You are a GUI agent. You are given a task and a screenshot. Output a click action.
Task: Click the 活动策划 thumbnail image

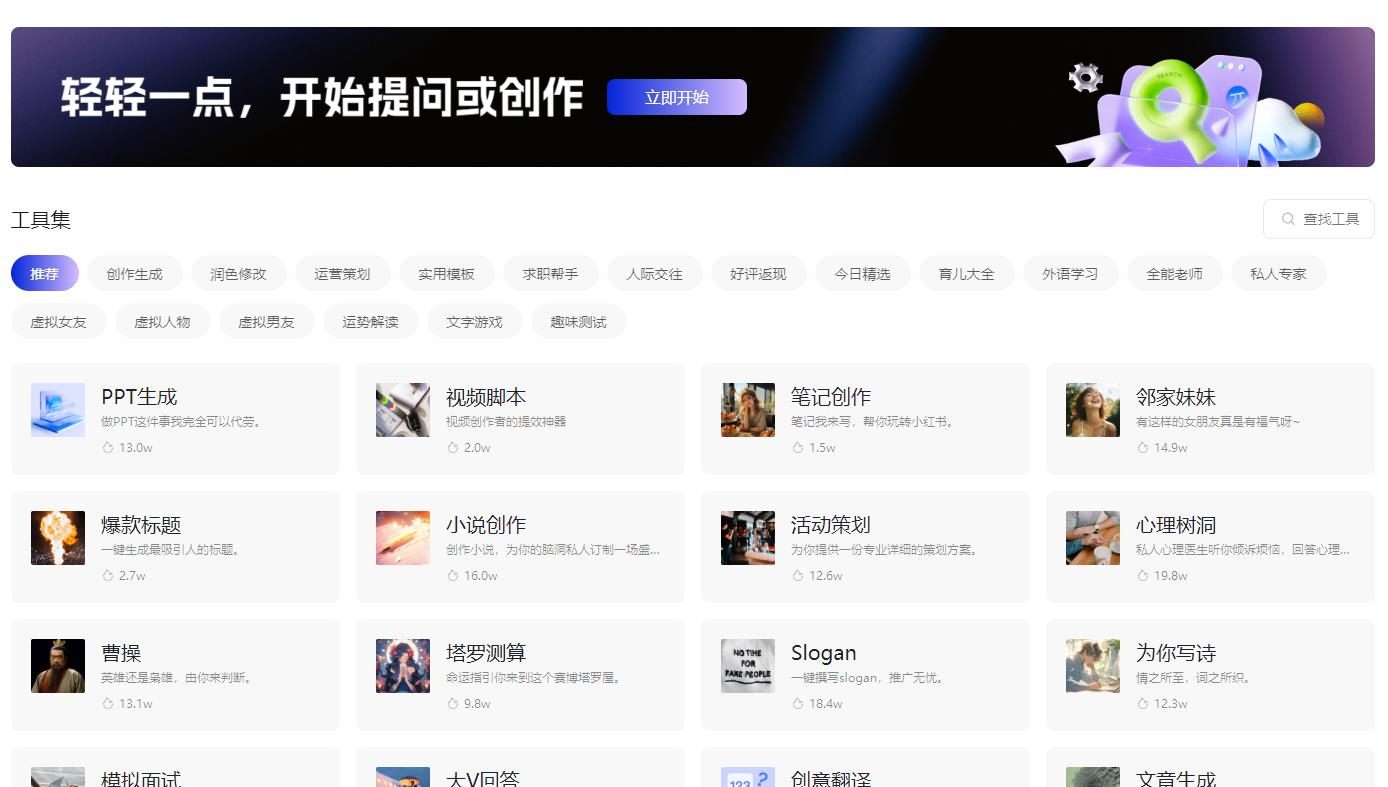tap(748, 538)
